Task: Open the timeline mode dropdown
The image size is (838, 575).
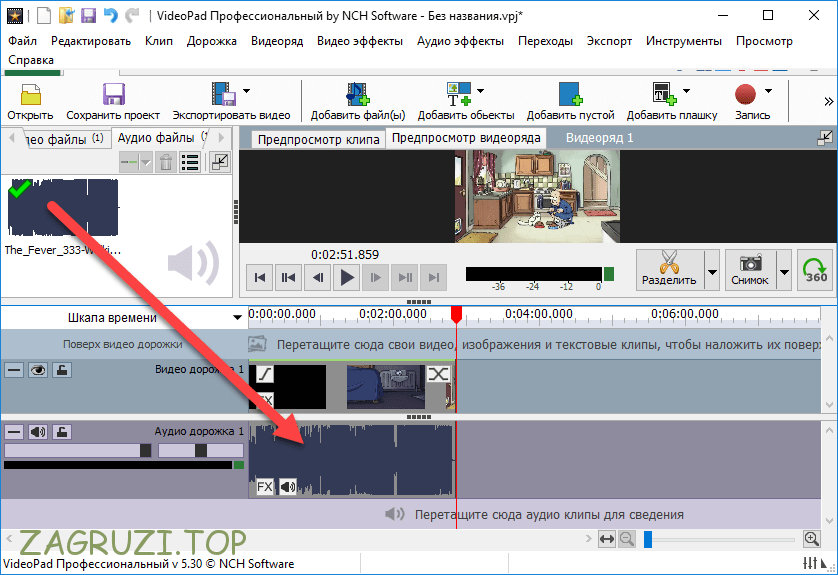Action: coord(237,318)
